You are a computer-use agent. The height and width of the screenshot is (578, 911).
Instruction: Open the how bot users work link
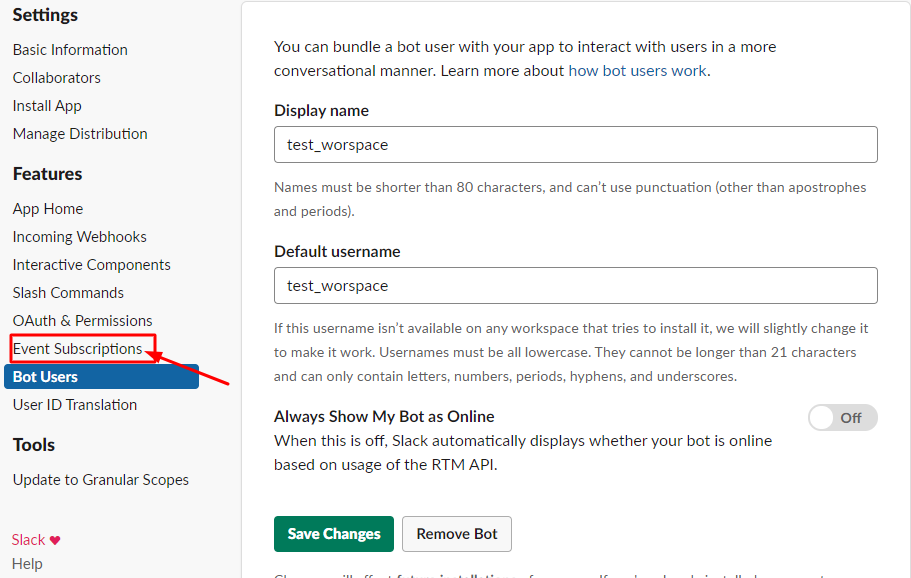point(637,71)
